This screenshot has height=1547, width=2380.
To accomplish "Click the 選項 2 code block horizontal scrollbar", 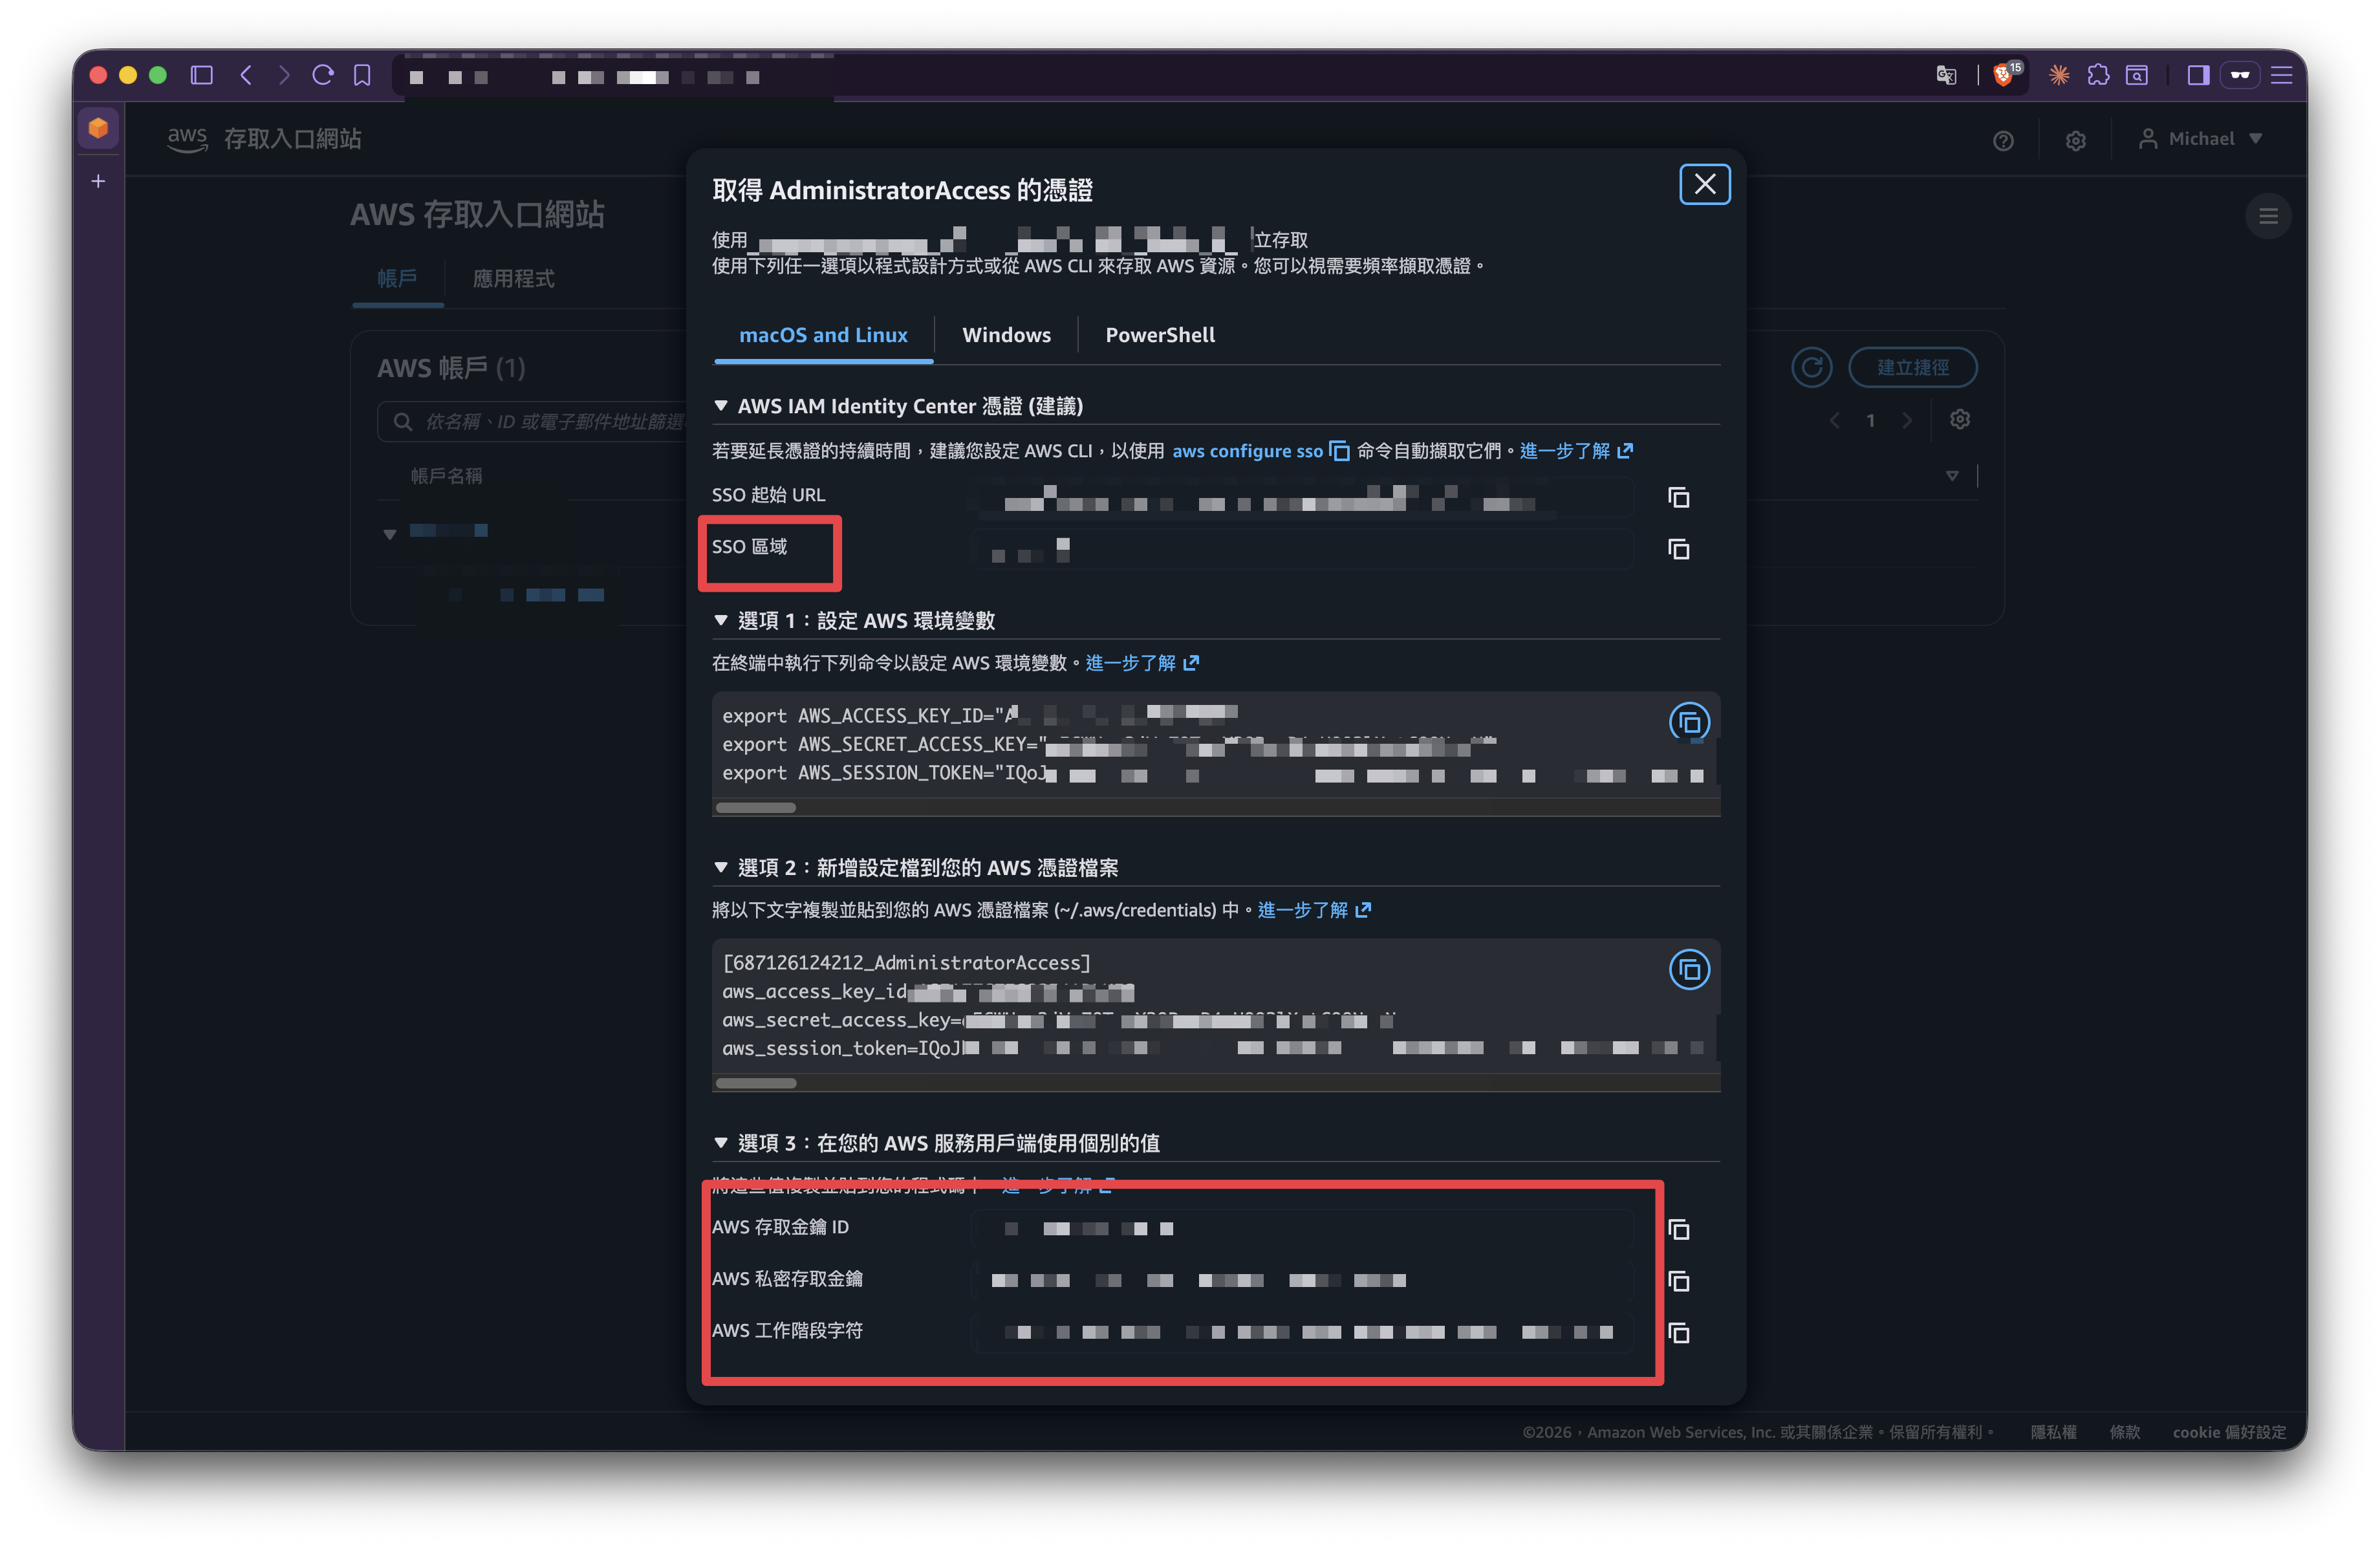I will tap(756, 1082).
